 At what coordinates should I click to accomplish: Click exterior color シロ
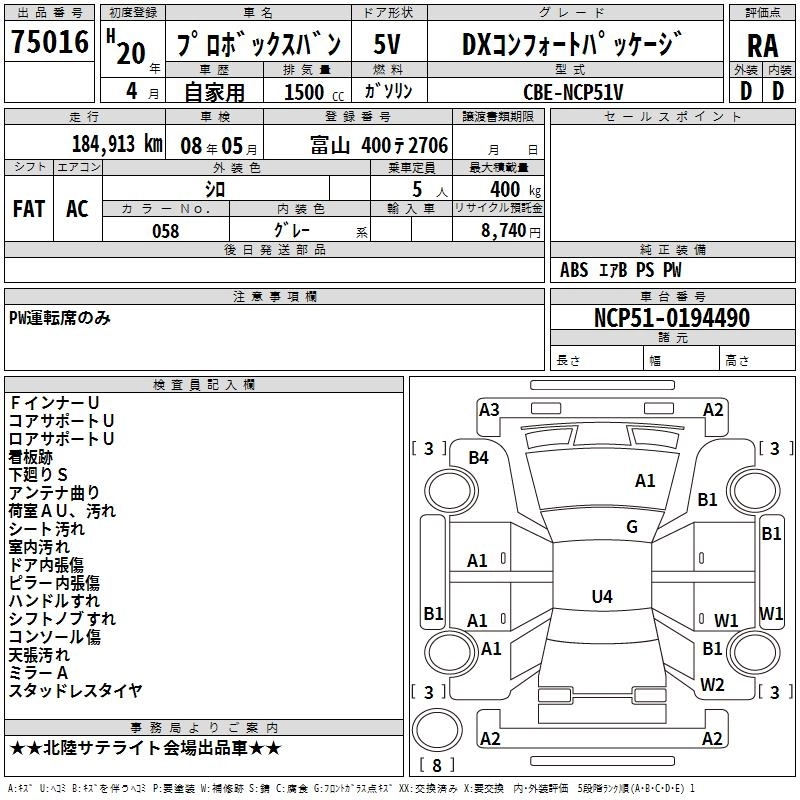click(x=215, y=189)
